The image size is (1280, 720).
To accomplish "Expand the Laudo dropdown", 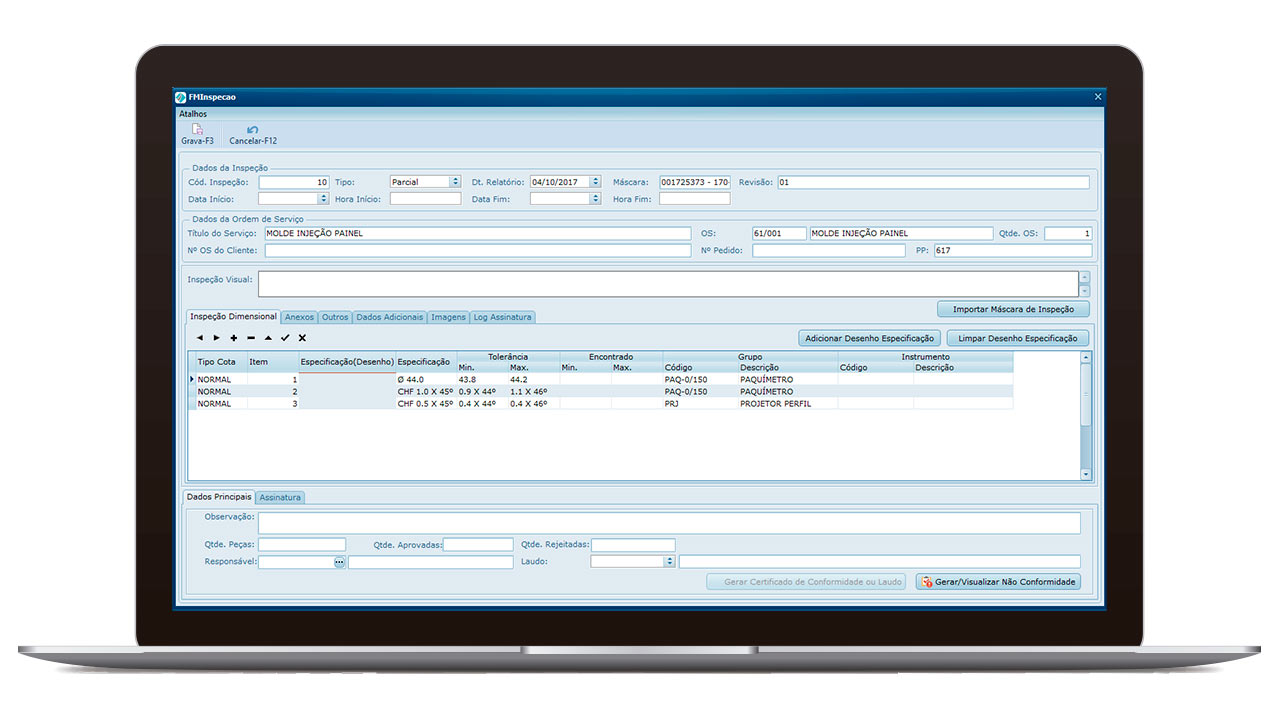I will tap(670, 562).
